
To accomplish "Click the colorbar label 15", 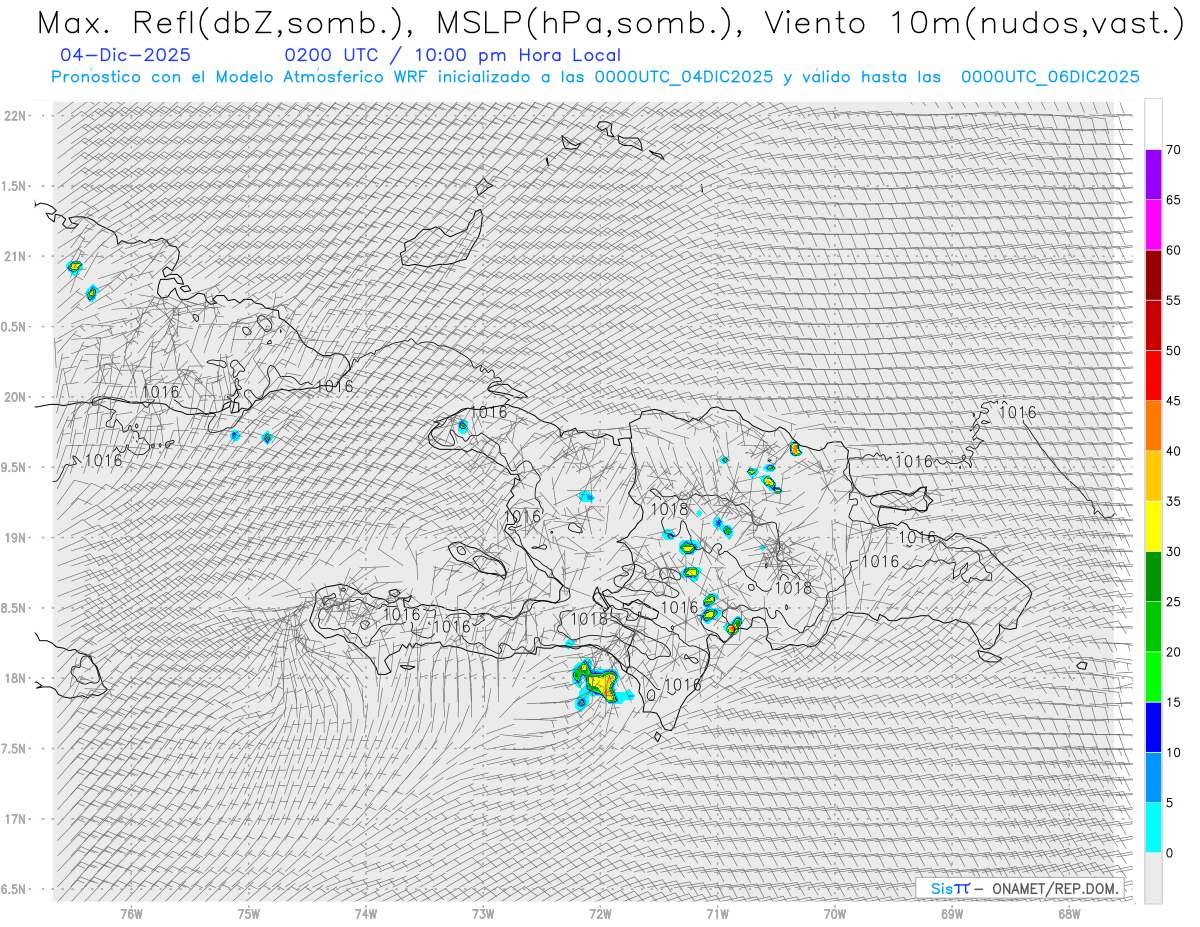I will [1173, 702].
